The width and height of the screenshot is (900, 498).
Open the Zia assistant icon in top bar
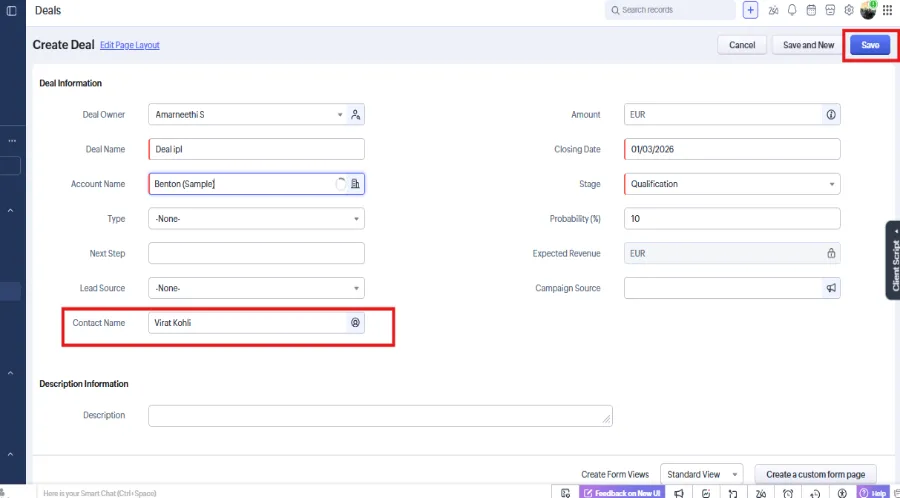pyautogui.click(x=773, y=10)
